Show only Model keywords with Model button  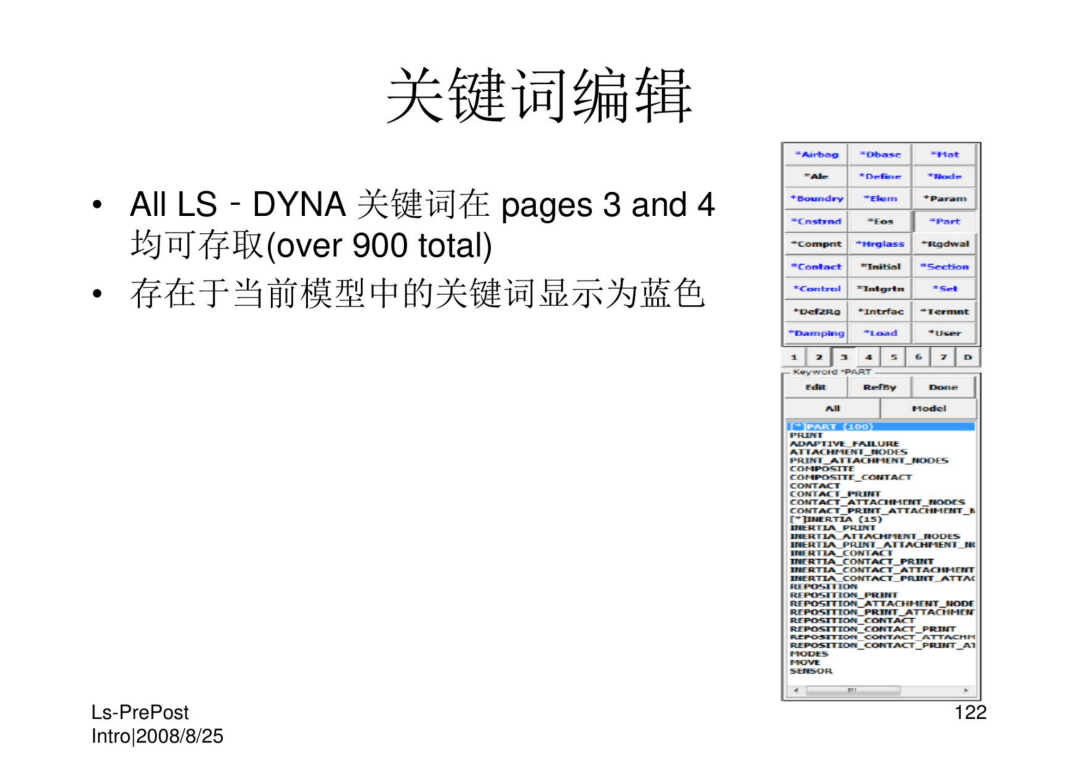tap(928, 408)
